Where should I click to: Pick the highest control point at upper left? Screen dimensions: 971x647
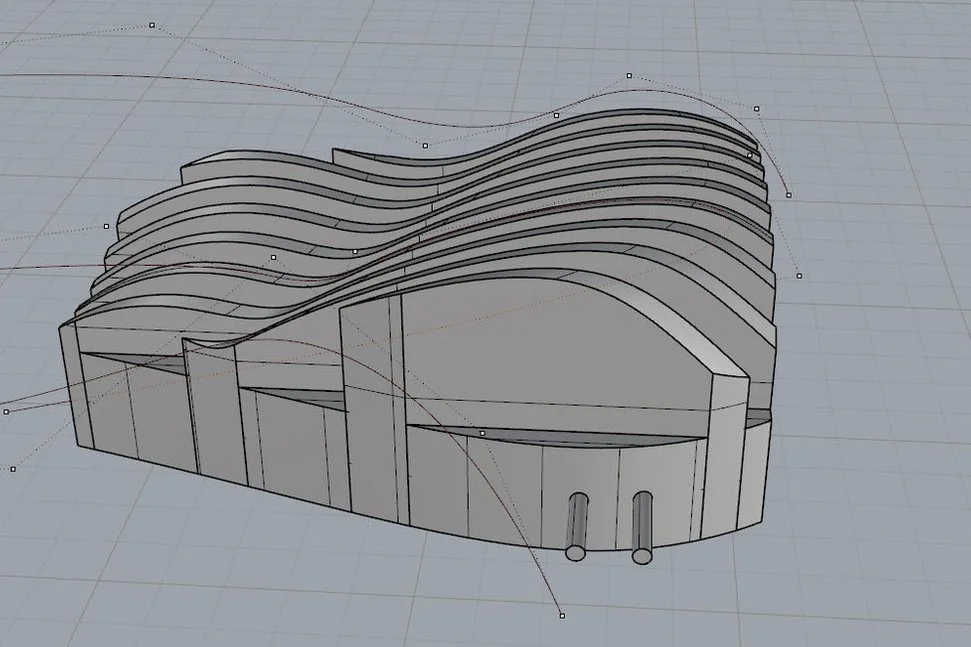coord(152,25)
